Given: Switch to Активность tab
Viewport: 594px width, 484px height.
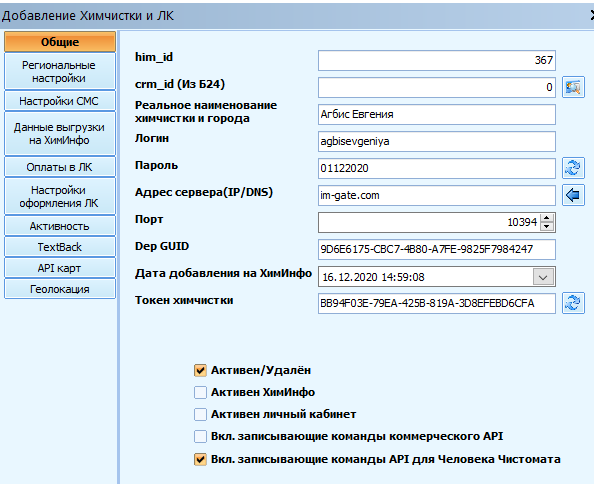Looking at the screenshot, I should pos(60,226).
